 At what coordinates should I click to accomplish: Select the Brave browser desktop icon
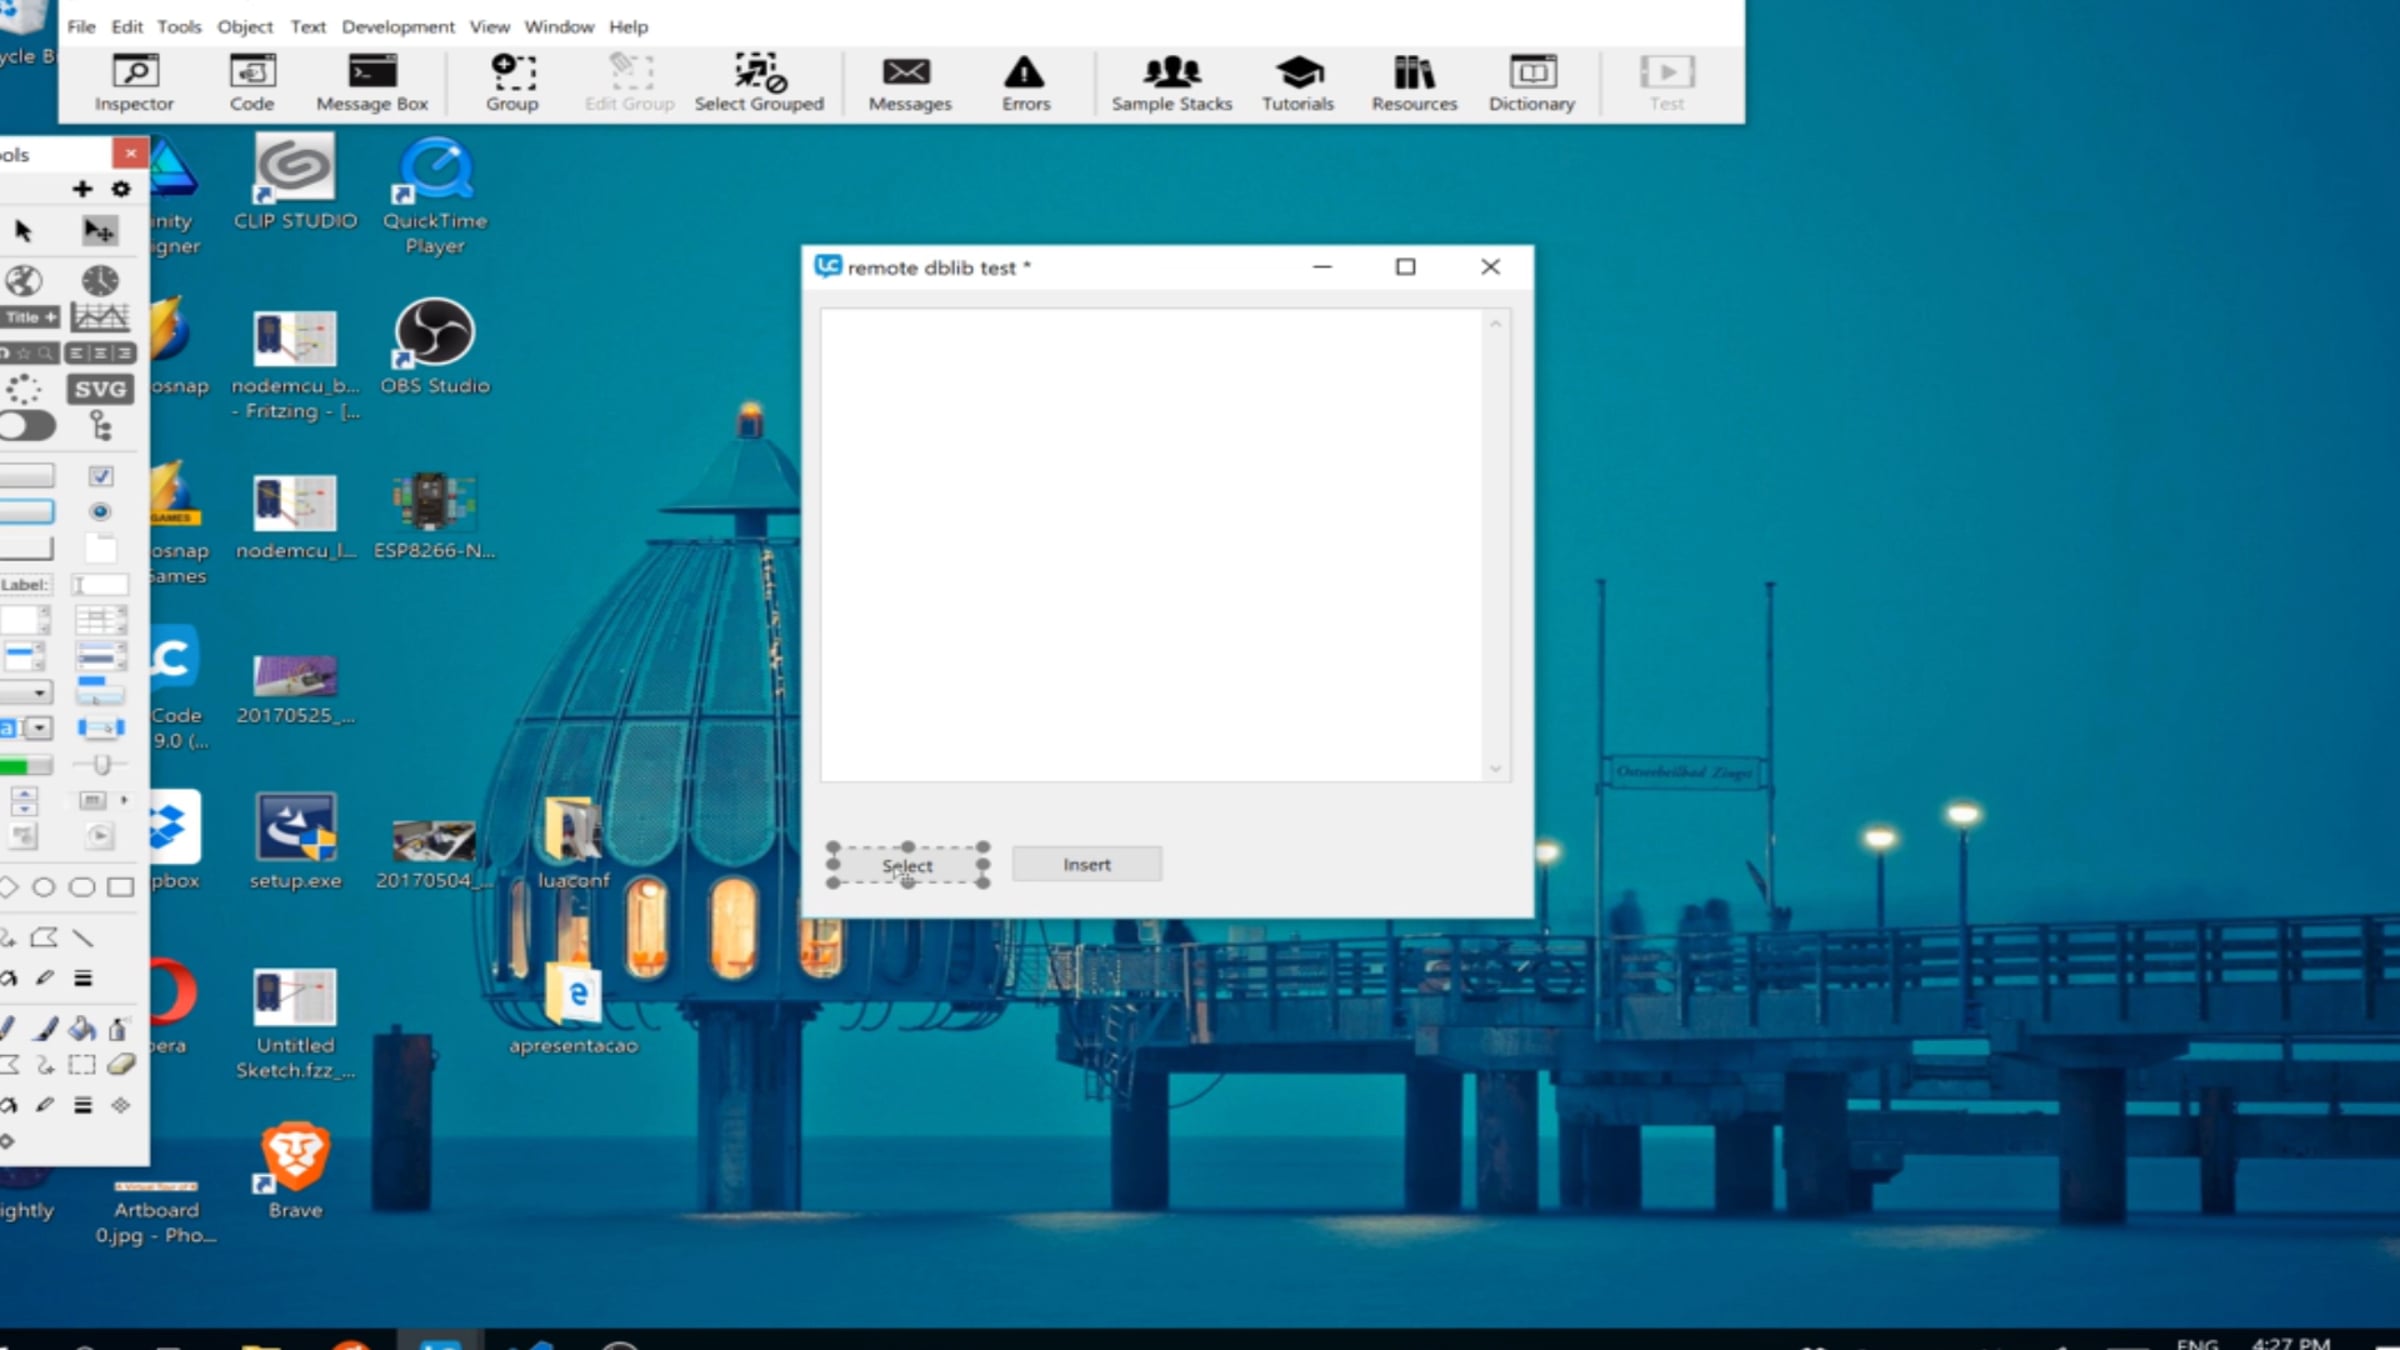295,1172
